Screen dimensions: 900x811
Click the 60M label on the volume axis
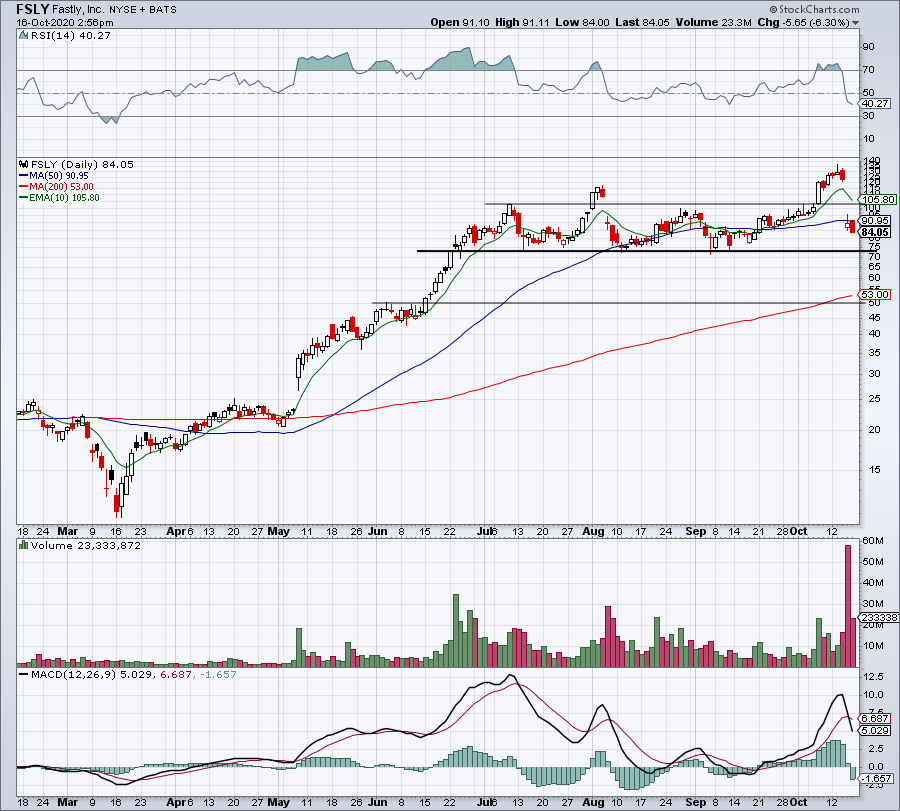[x=872, y=541]
